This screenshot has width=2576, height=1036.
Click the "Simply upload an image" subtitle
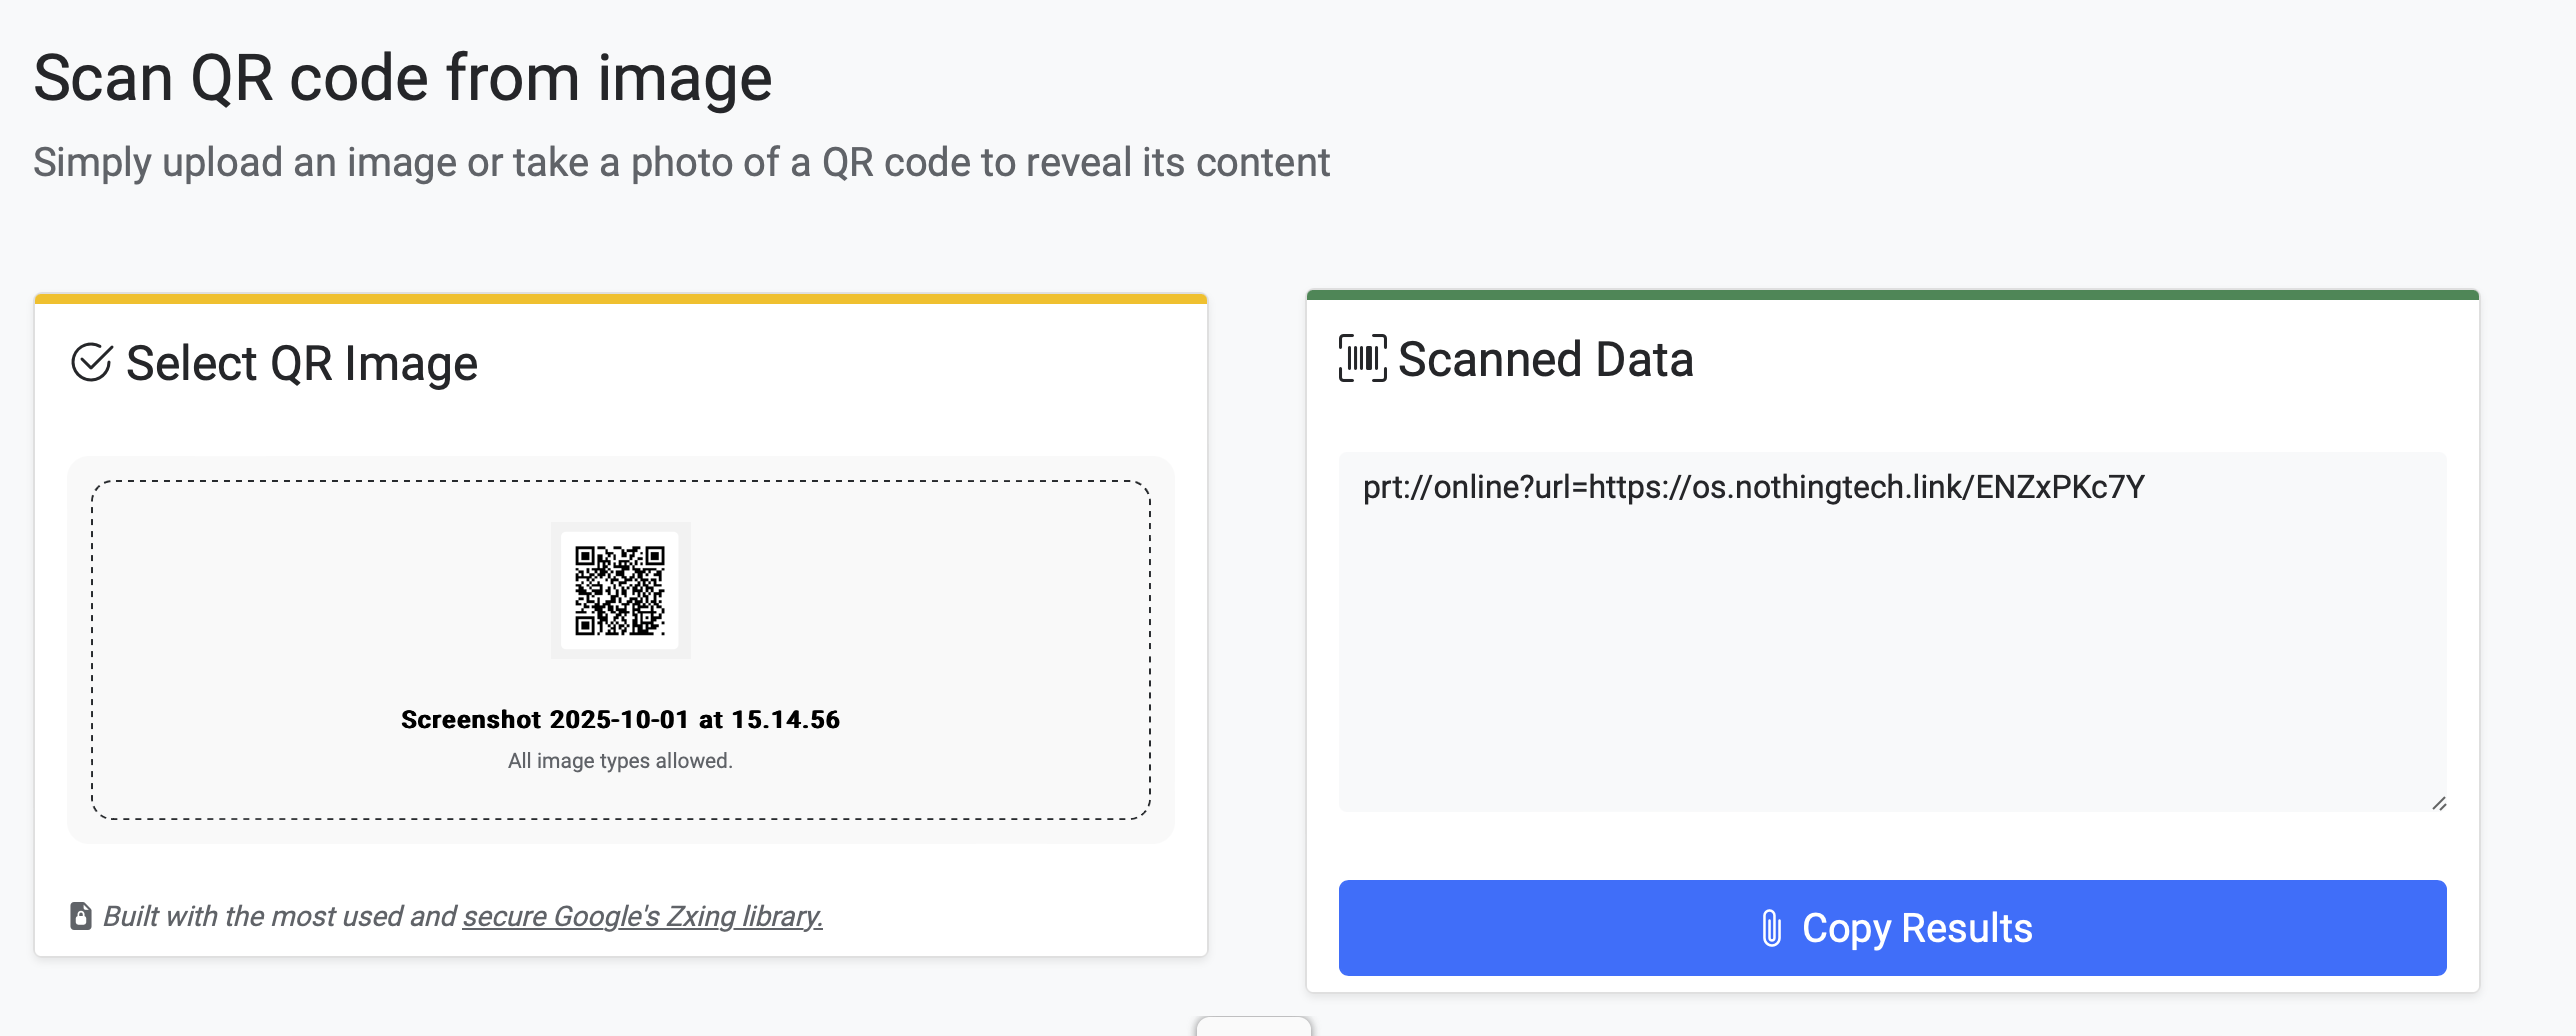(x=681, y=162)
